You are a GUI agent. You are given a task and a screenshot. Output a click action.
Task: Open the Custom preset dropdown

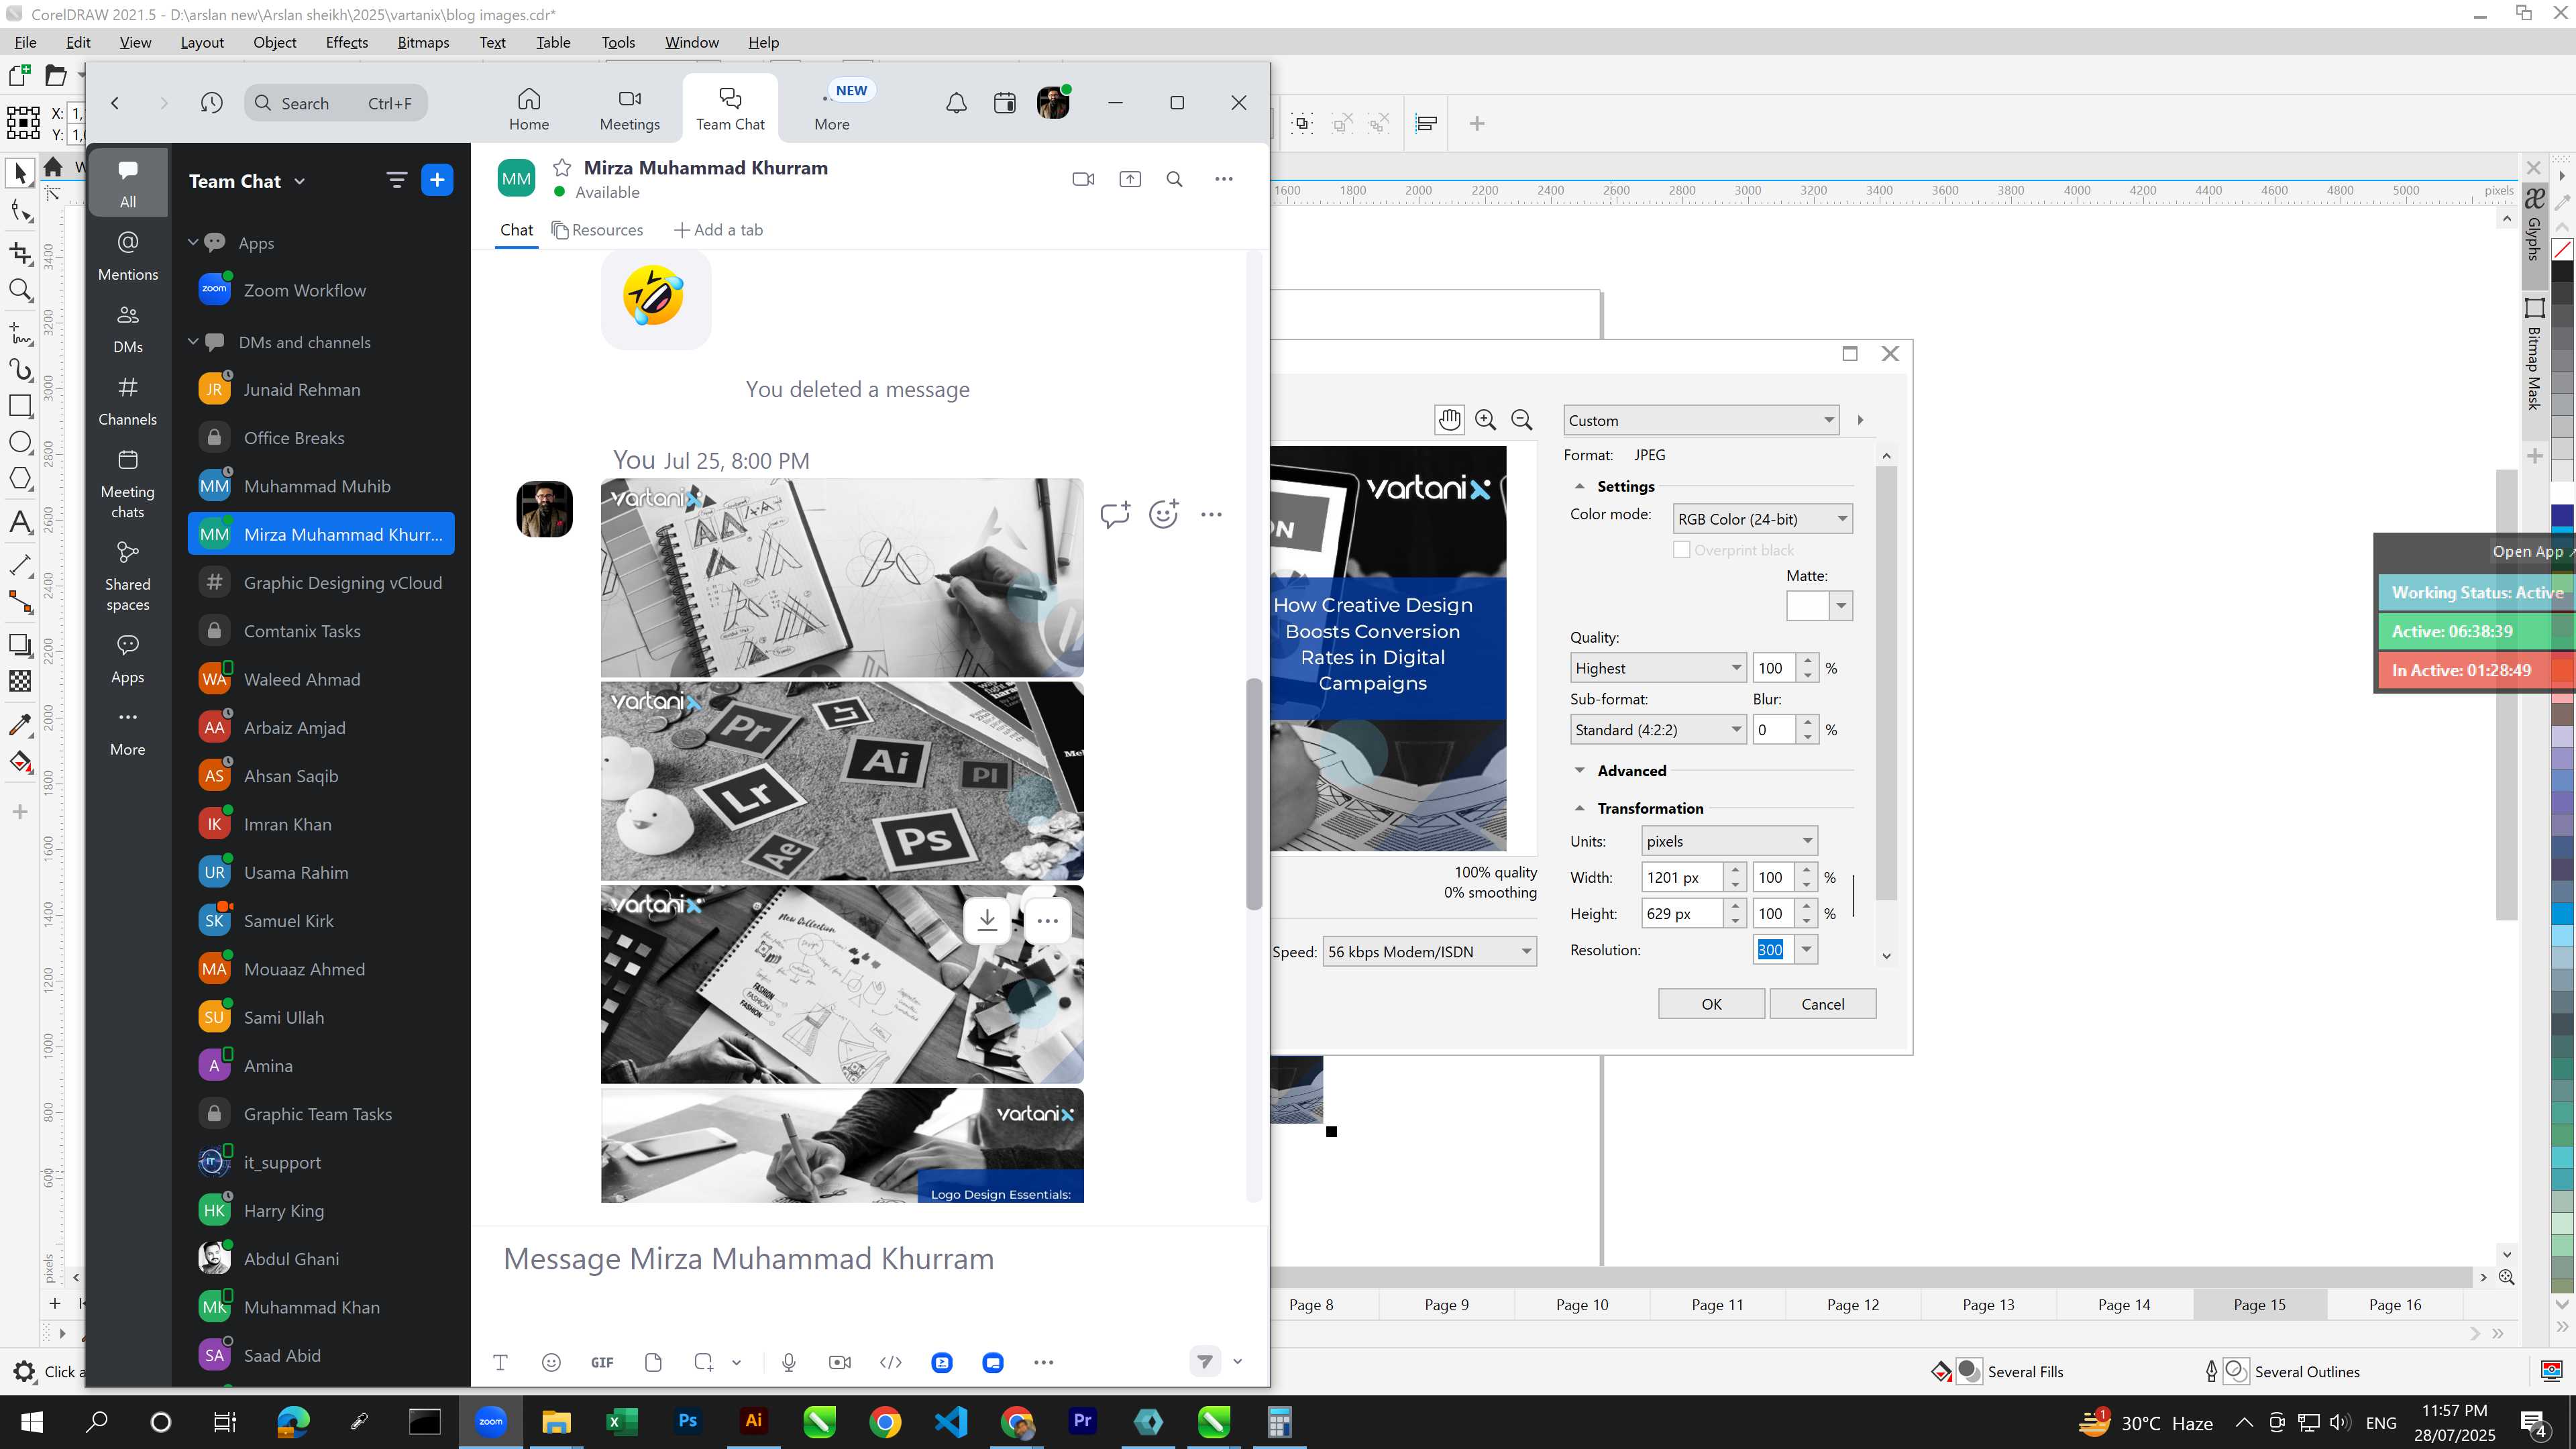tap(1701, 420)
